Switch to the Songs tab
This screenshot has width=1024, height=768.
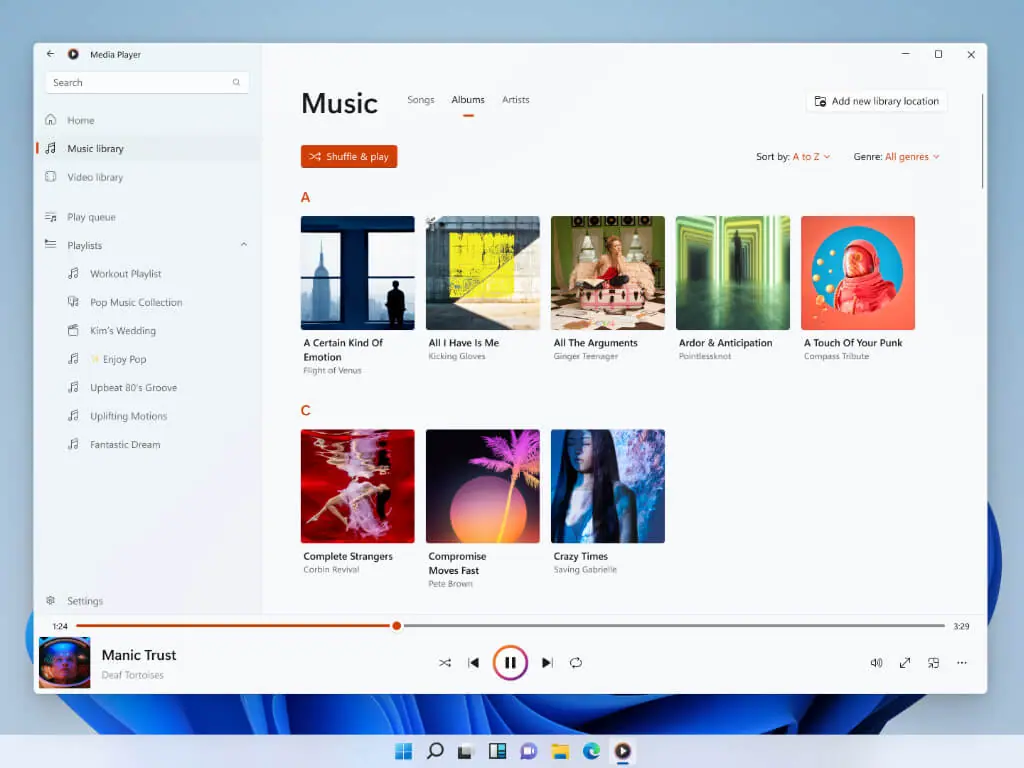pyautogui.click(x=421, y=100)
